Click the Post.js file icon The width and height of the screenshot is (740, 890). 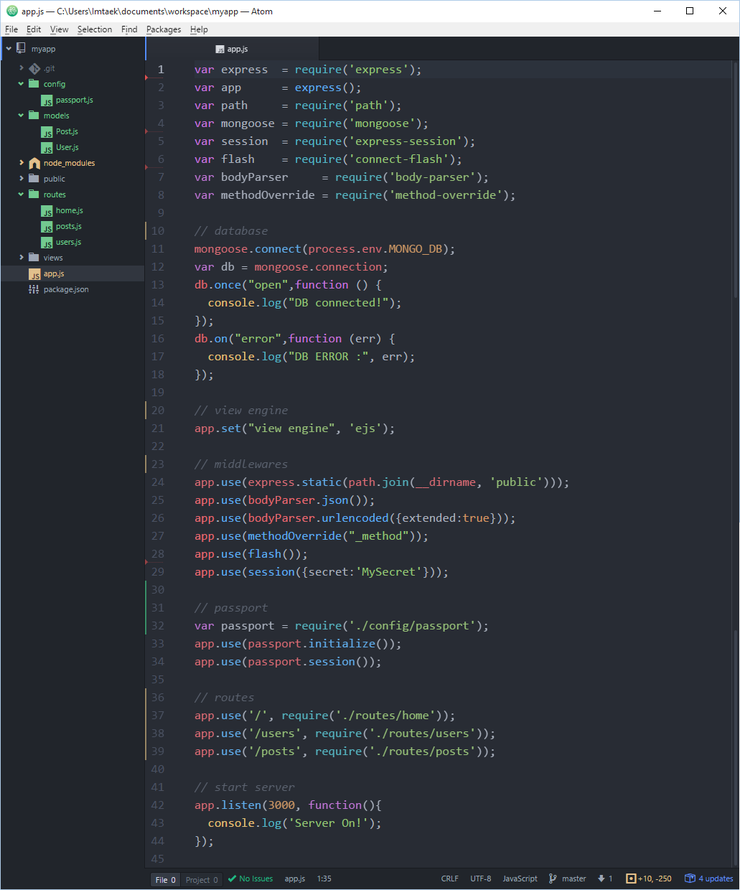pyautogui.click(x=47, y=131)
